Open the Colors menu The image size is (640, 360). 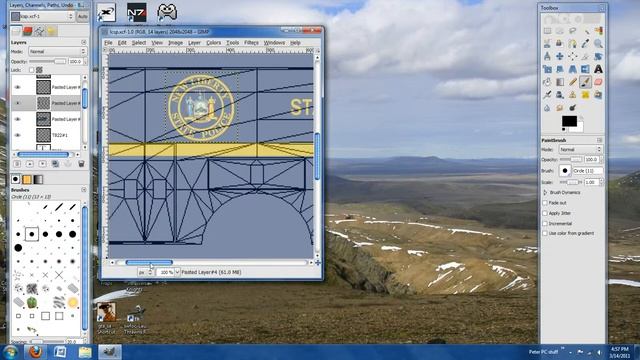pos(213,42)
